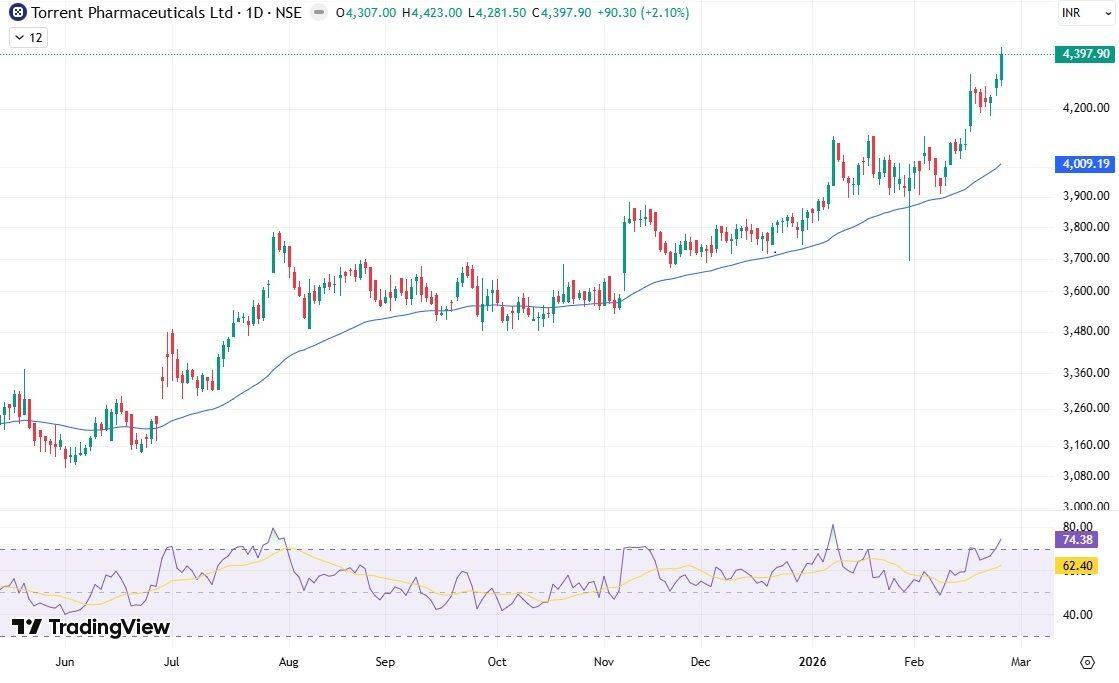Click the 3,700.00 price scale label
The image size is (1119, 683).
1085,258
